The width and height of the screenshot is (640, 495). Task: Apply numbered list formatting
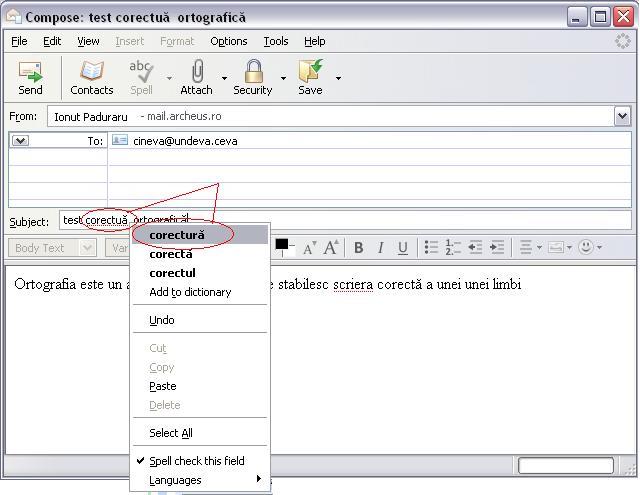tap(453, 247)
